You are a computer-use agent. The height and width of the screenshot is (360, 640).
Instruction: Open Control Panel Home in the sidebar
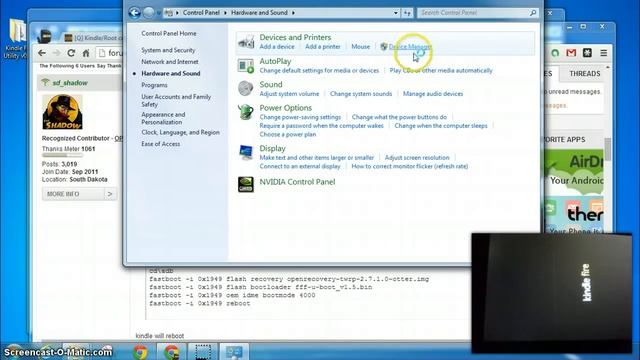click(x=169, y=33)
